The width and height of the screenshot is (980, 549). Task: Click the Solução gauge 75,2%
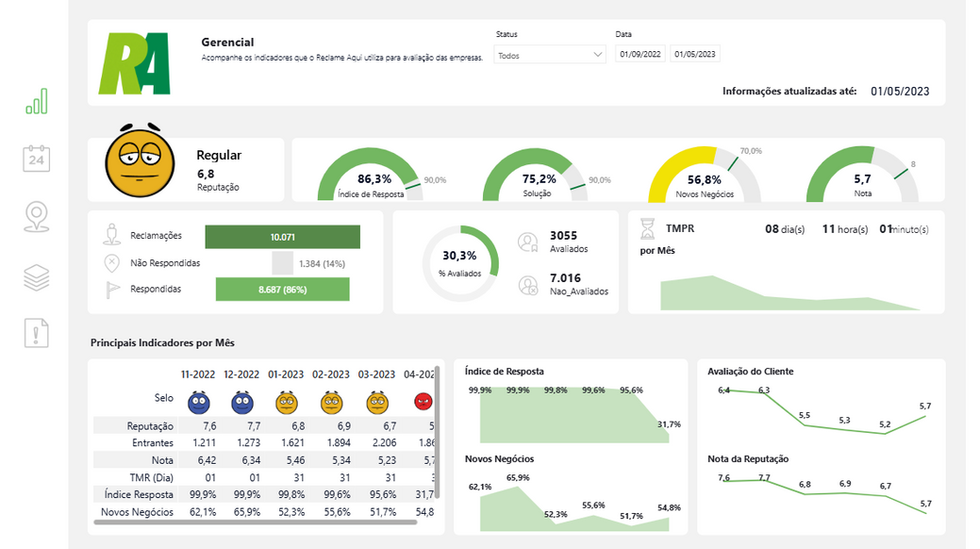click(535, 175)
